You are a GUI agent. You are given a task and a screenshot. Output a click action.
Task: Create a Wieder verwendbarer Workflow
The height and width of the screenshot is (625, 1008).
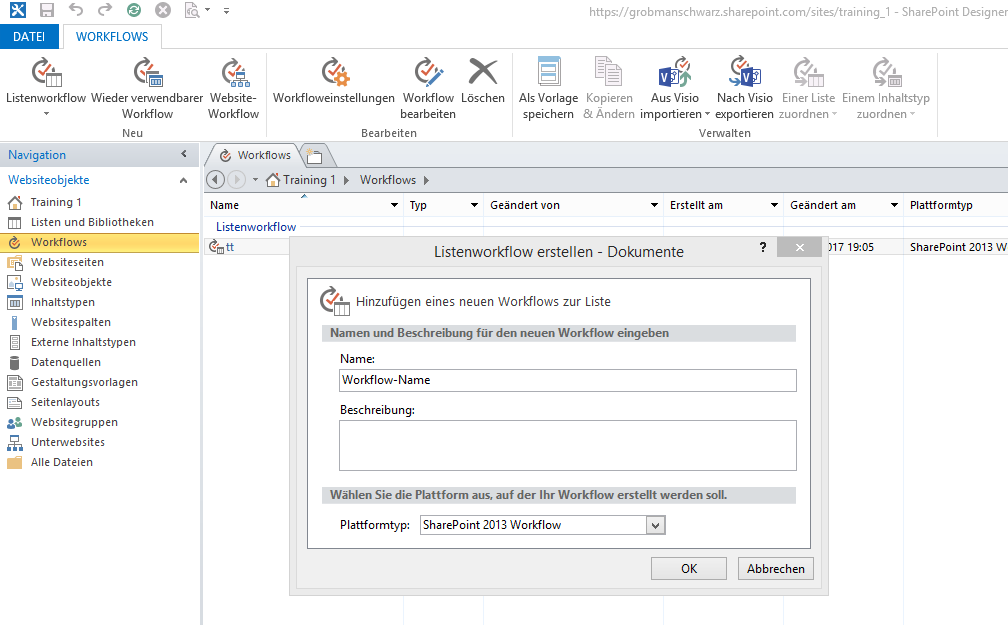coord(147,74)
